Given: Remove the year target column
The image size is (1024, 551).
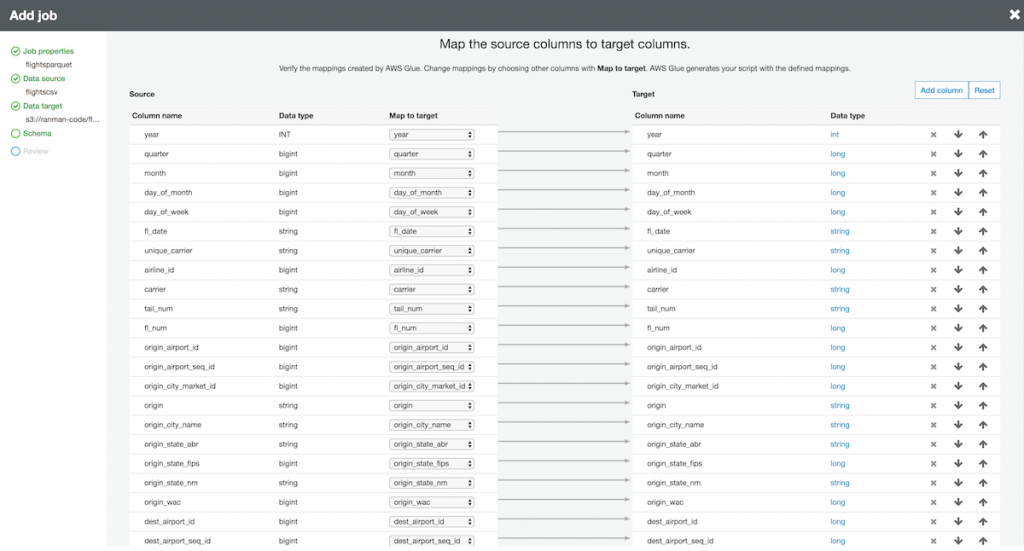Looking at the screenshot, I should point(933,134).
